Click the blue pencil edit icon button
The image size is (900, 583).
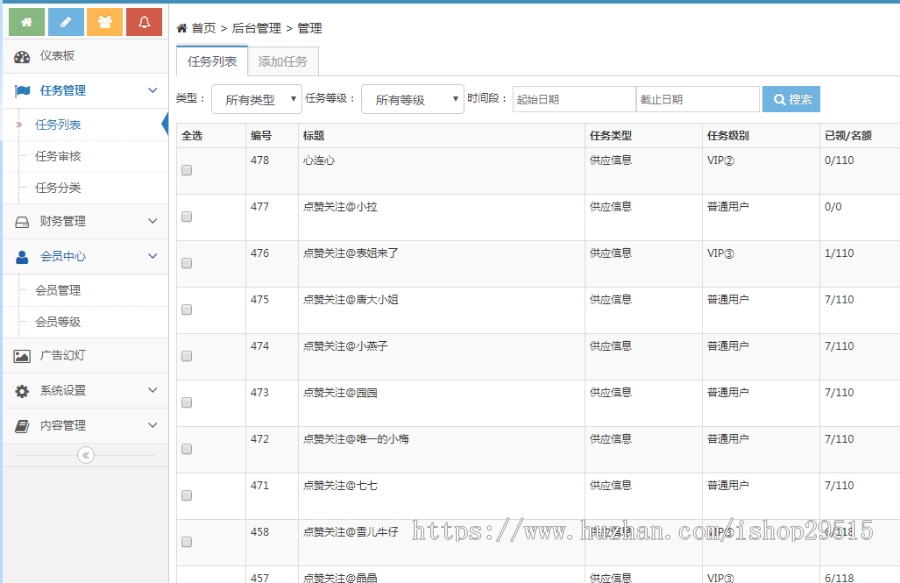click(x=66, y=22)
